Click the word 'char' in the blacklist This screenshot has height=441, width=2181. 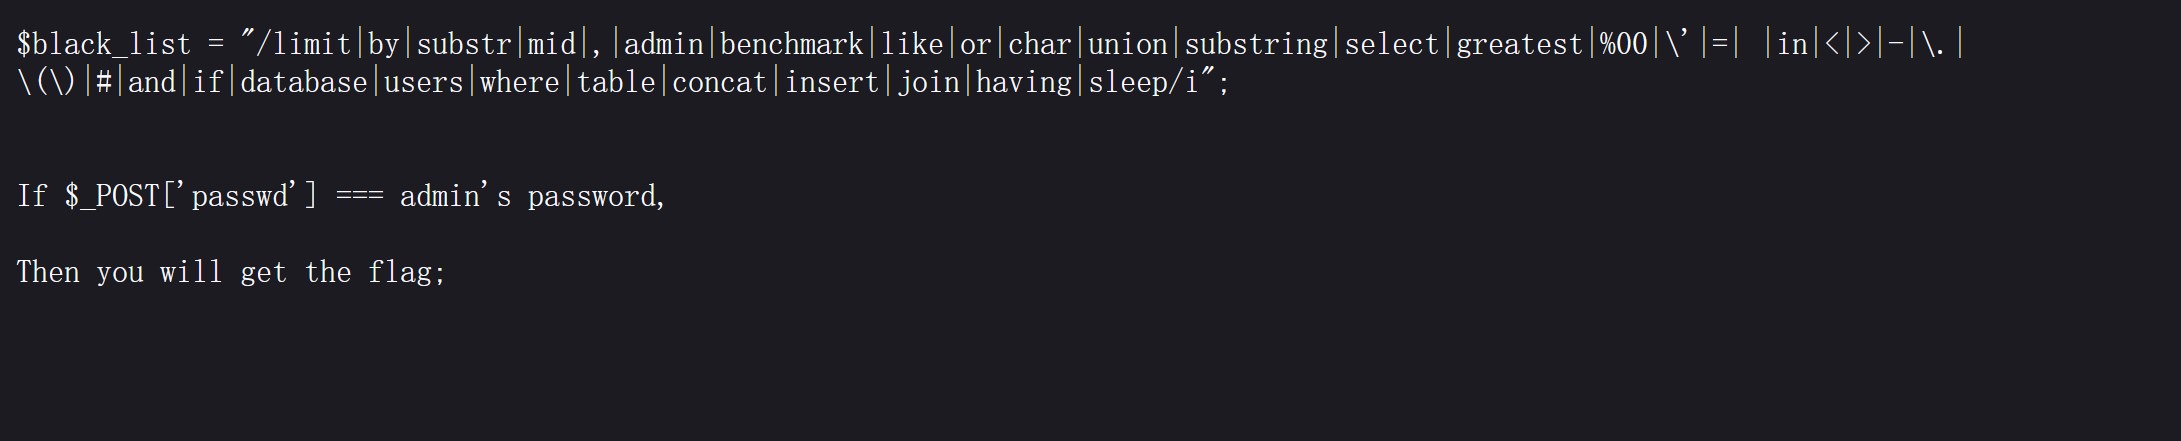pyautogui.click(x=1040, y=44)
